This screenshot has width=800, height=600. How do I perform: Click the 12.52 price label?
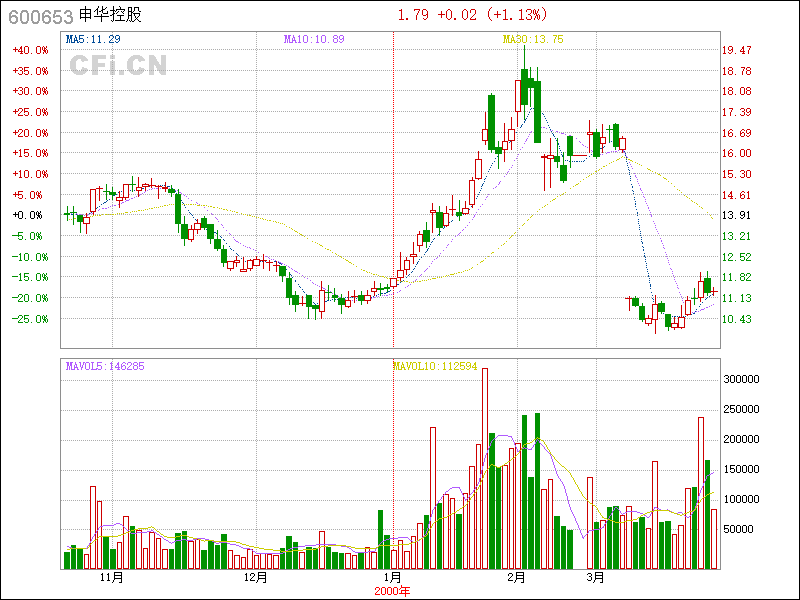coord(737,257)
